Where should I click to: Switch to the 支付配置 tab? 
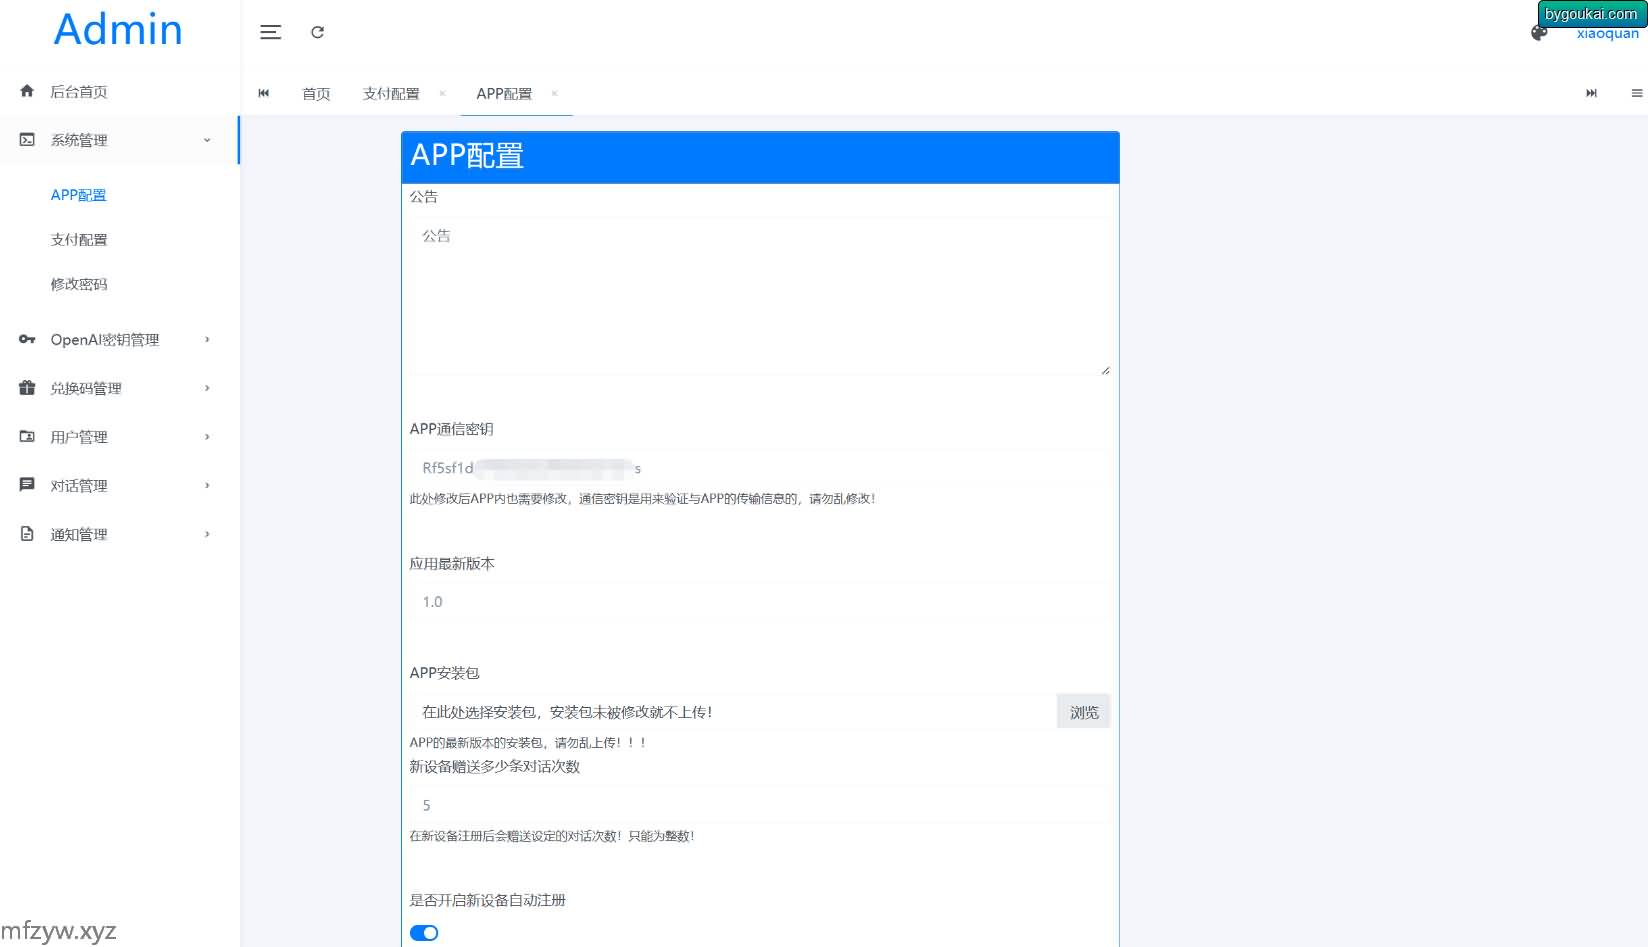pos(391,93)
